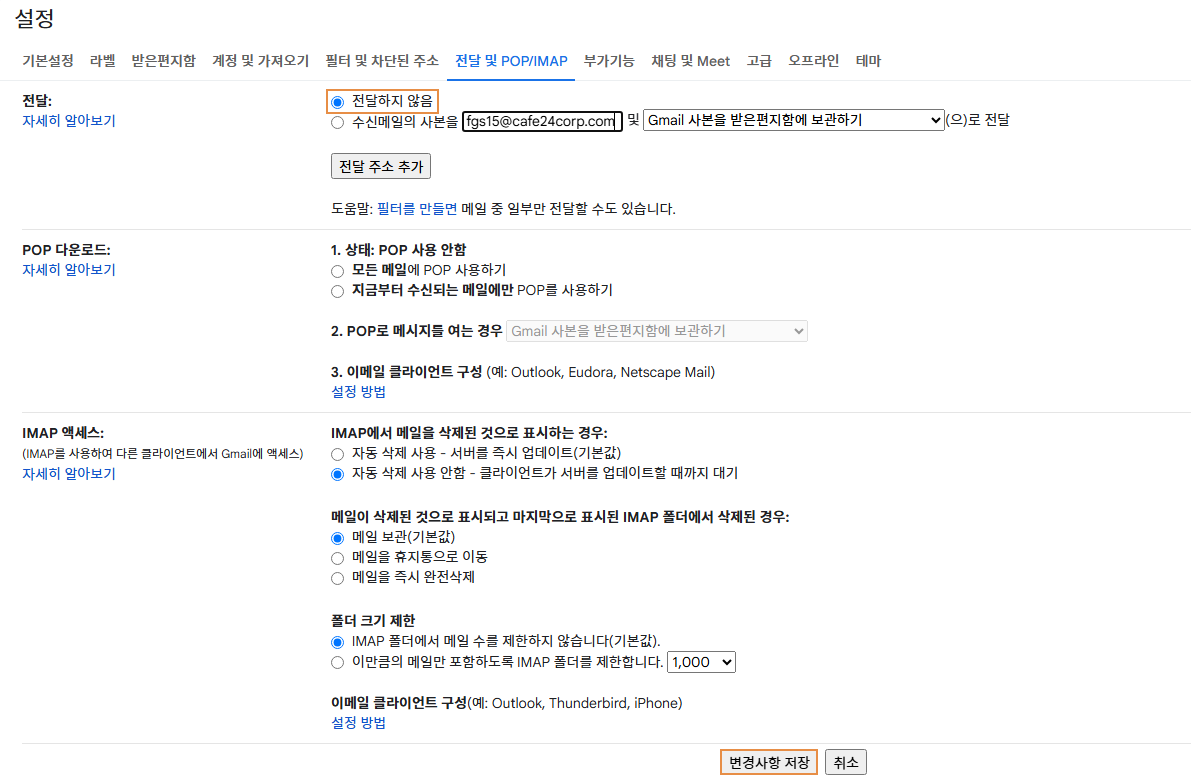Enable POP for "모든 메일" option

pyautogui.click(x=337, y=270)
